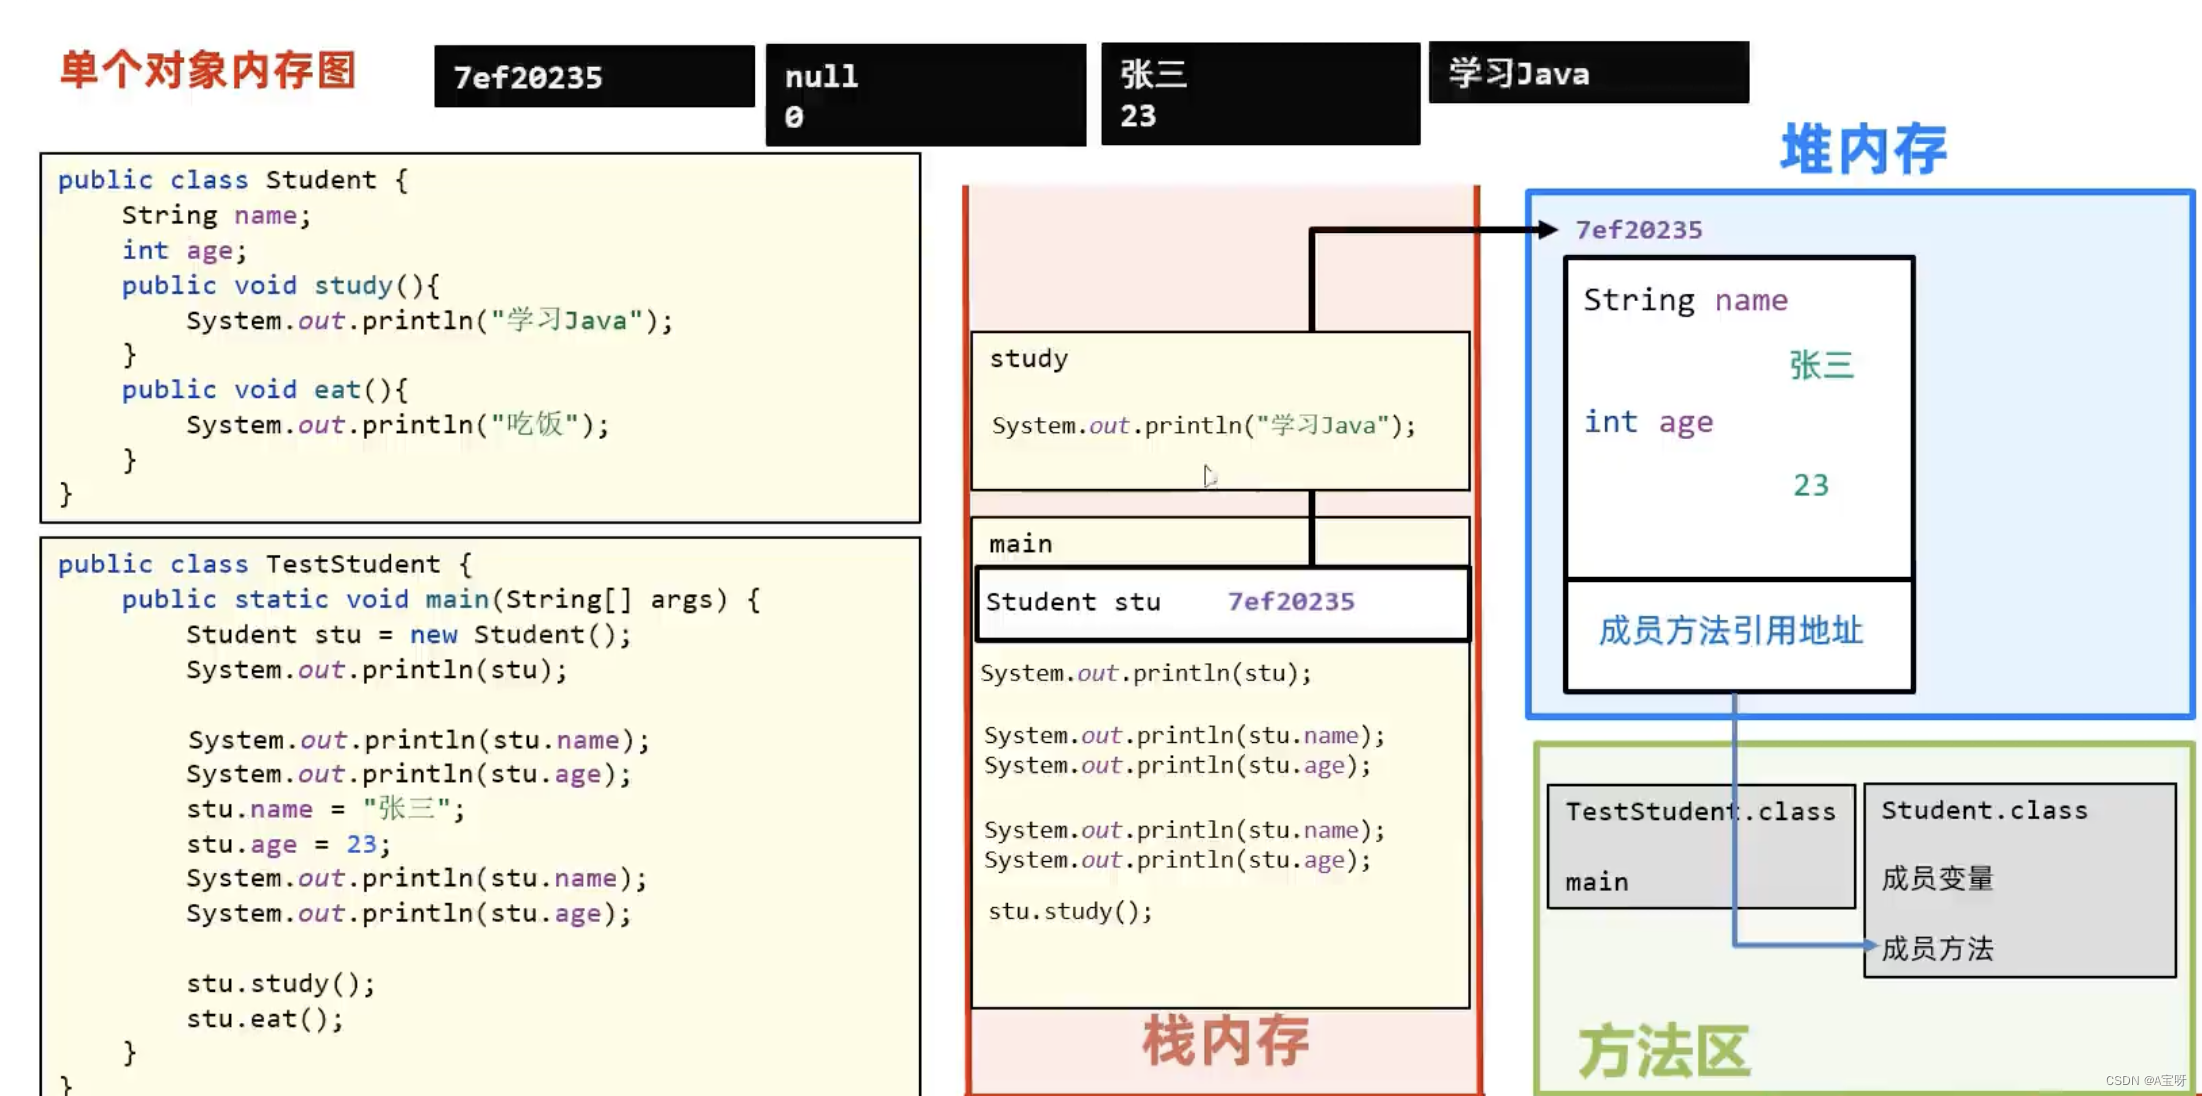Click the 成员方法引用地址 box in heap
2202x1096 pixels.
(x=1731, y=631)
